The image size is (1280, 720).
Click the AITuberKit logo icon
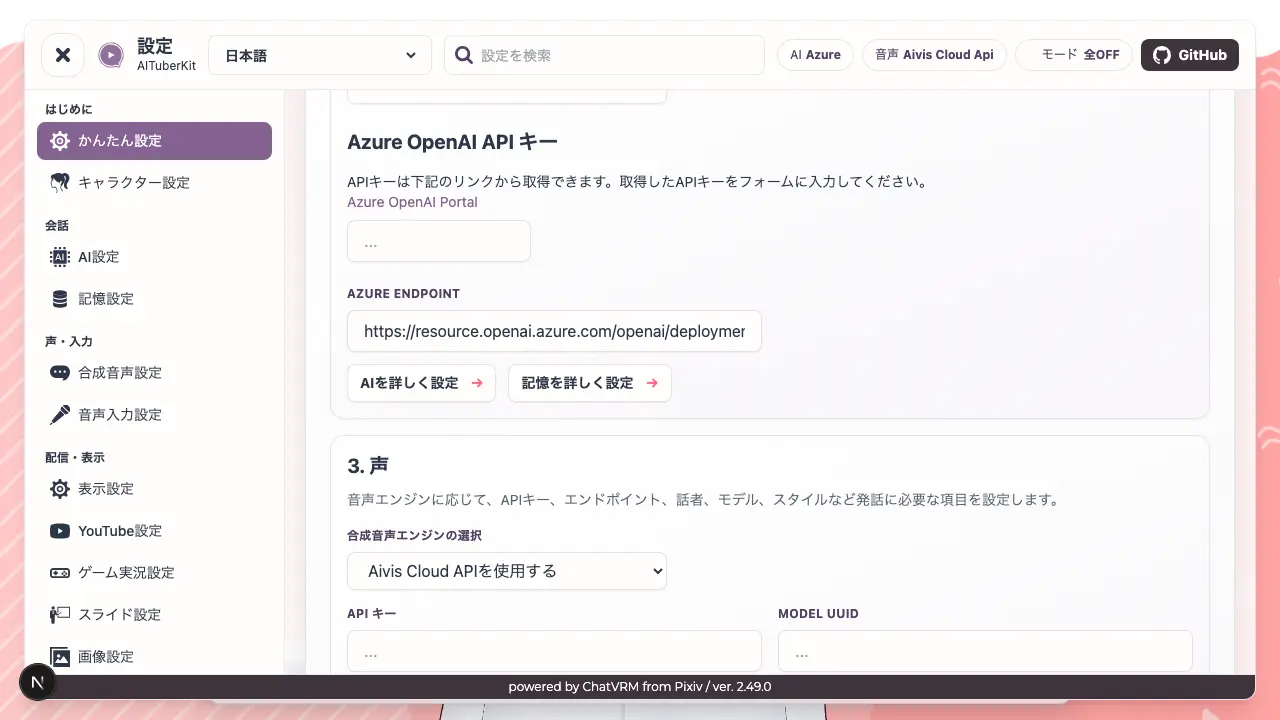[111, 55]
